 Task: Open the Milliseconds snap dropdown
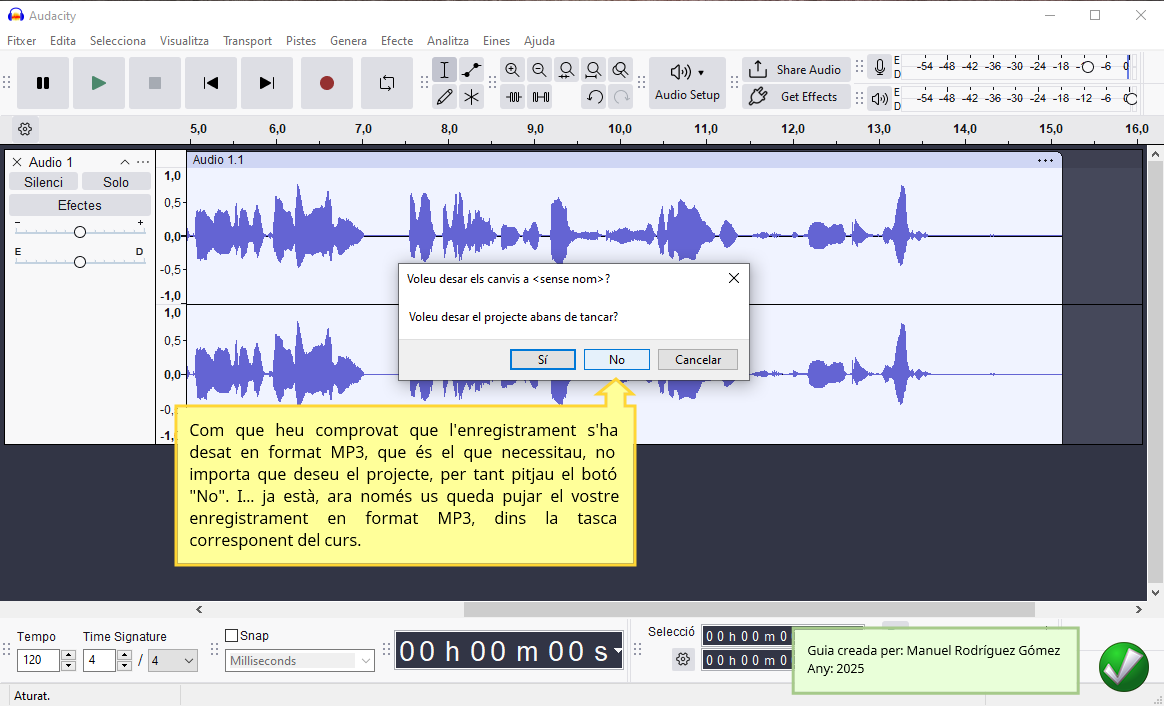pyautogui.click(x=300, y=660)
